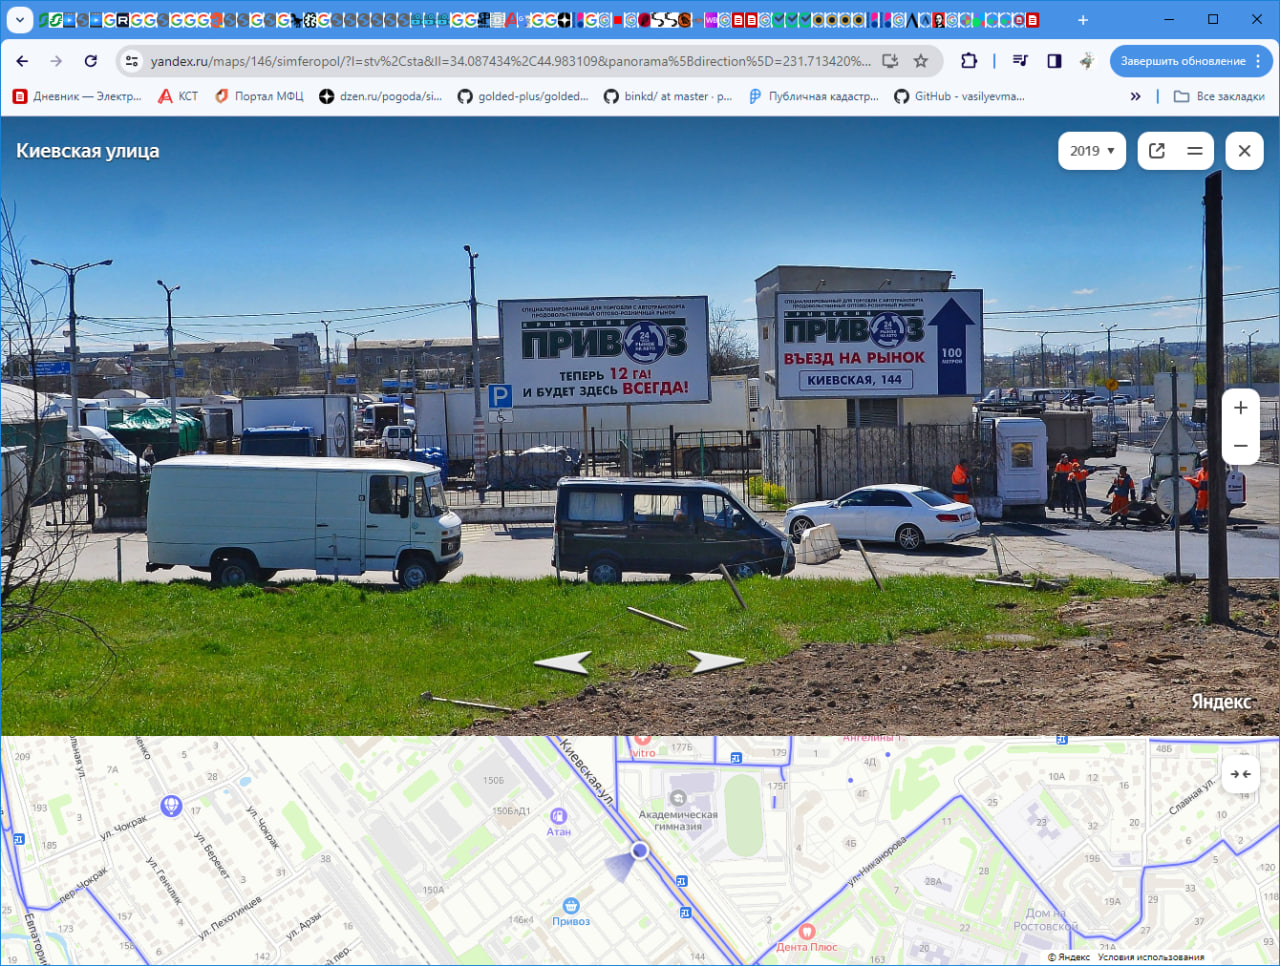Open a new browser tab

pos(1083,19)
